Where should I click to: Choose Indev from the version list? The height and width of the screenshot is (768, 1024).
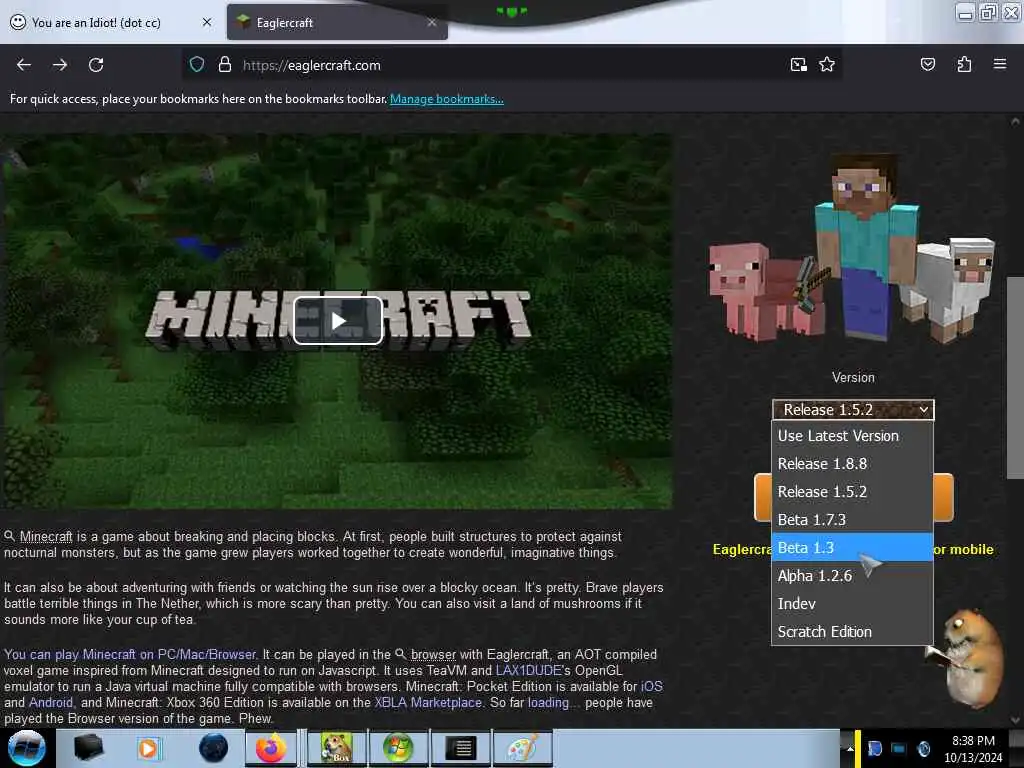click(x=852, y=604)
